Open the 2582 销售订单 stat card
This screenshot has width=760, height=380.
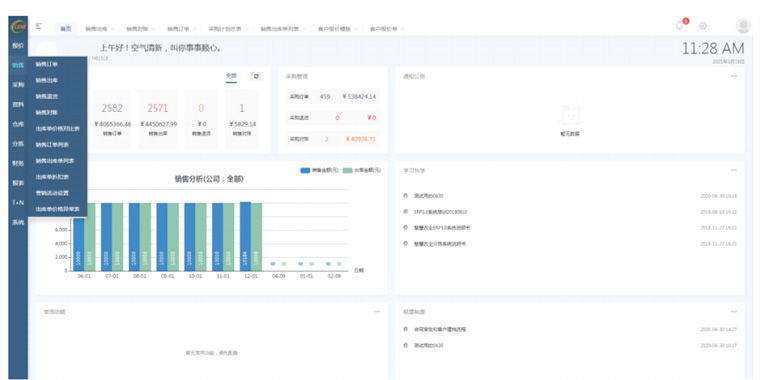point(112,119)
